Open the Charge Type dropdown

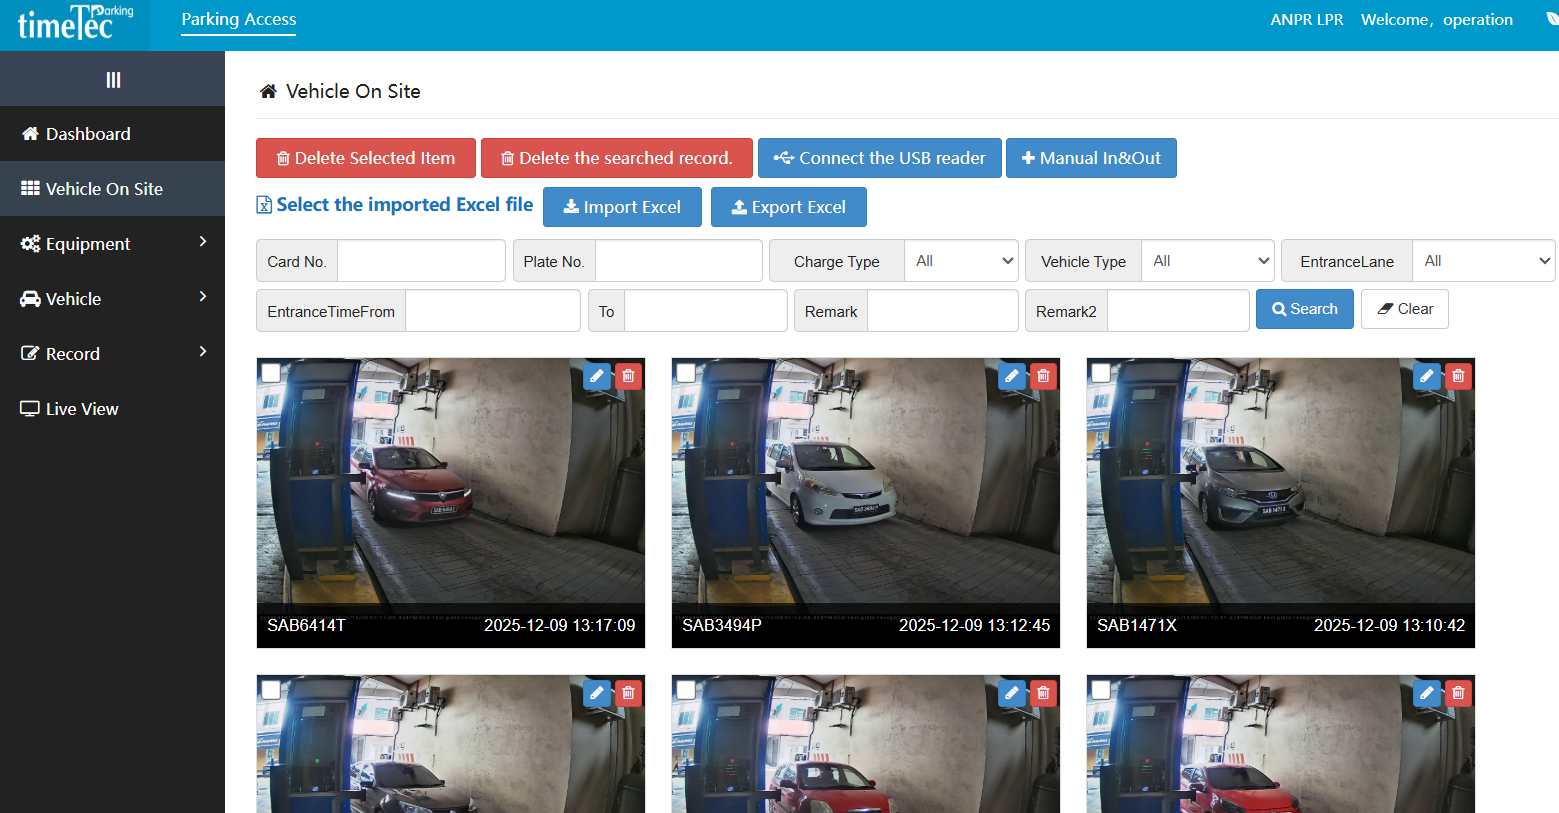961,261
